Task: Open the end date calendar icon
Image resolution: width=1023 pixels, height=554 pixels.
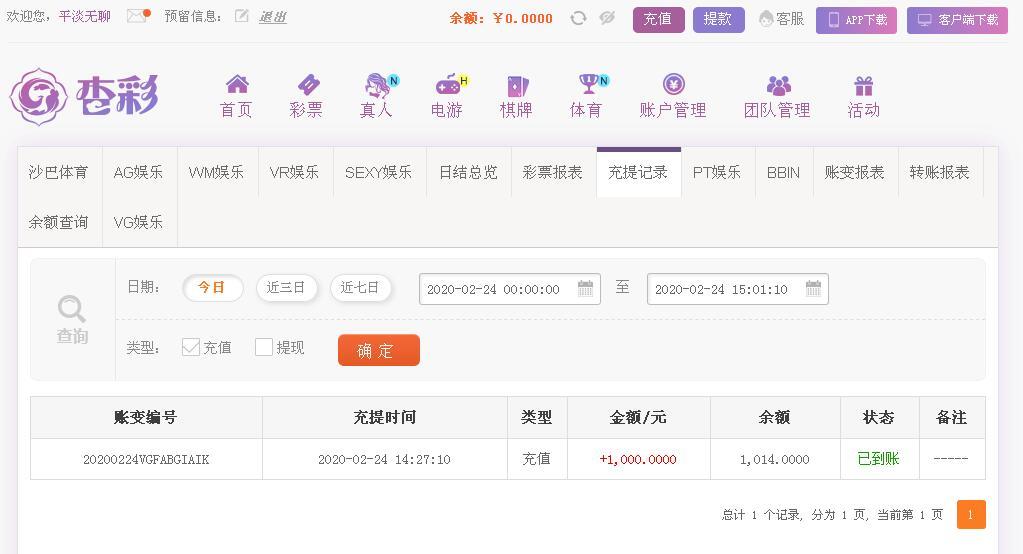Action: pos(813,288)
